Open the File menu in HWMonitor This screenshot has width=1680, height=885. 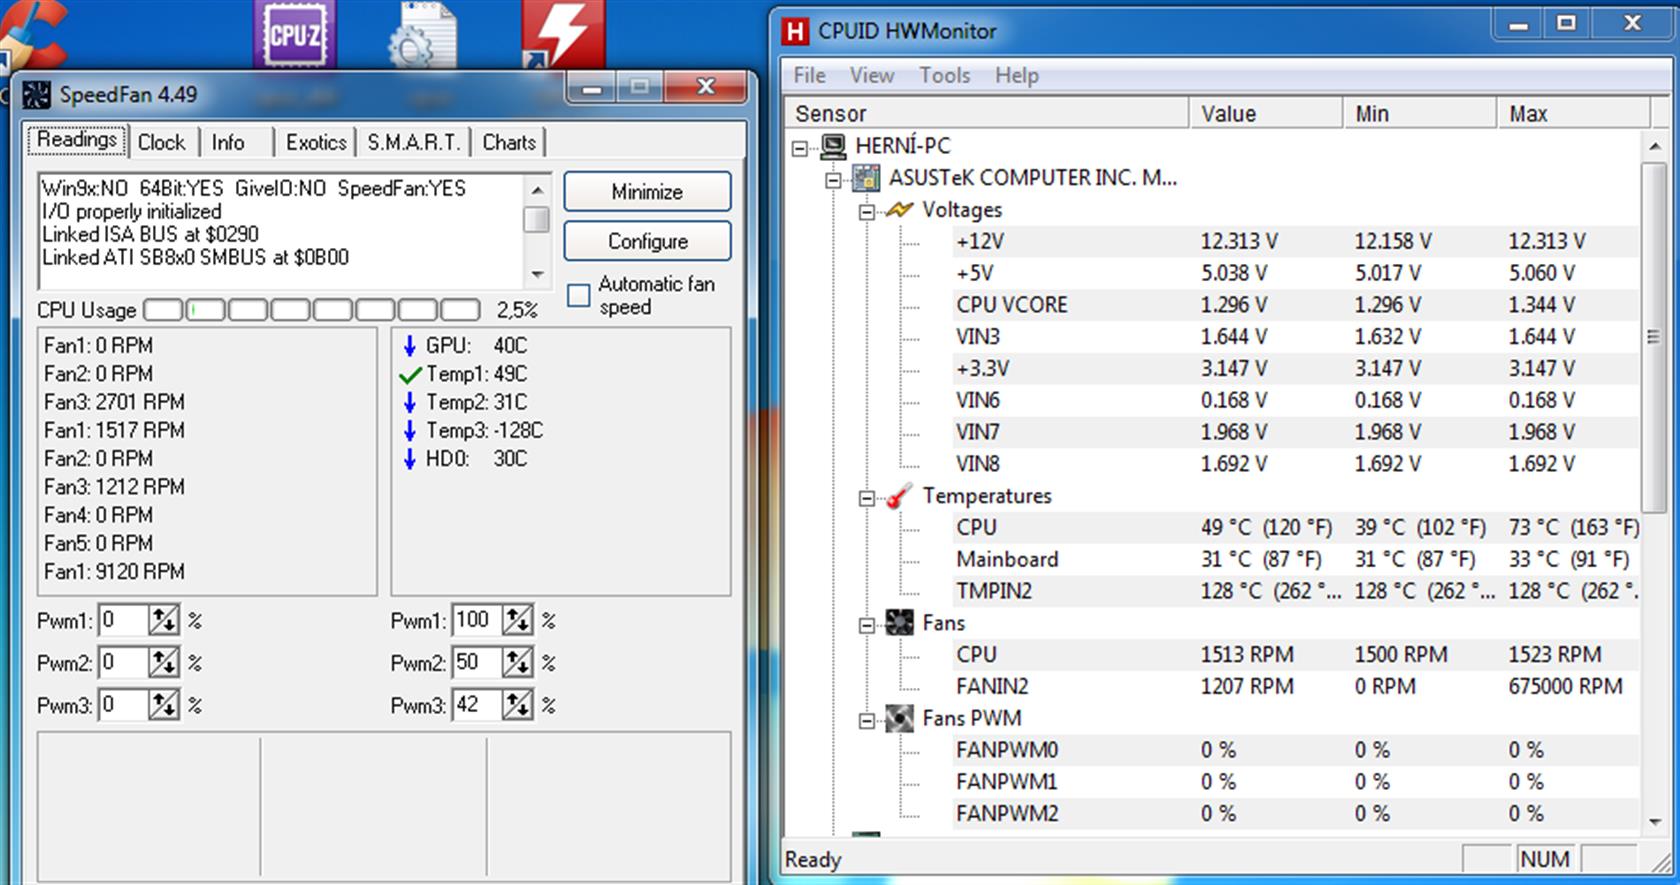pyautogui.click(x=809, y=75)
